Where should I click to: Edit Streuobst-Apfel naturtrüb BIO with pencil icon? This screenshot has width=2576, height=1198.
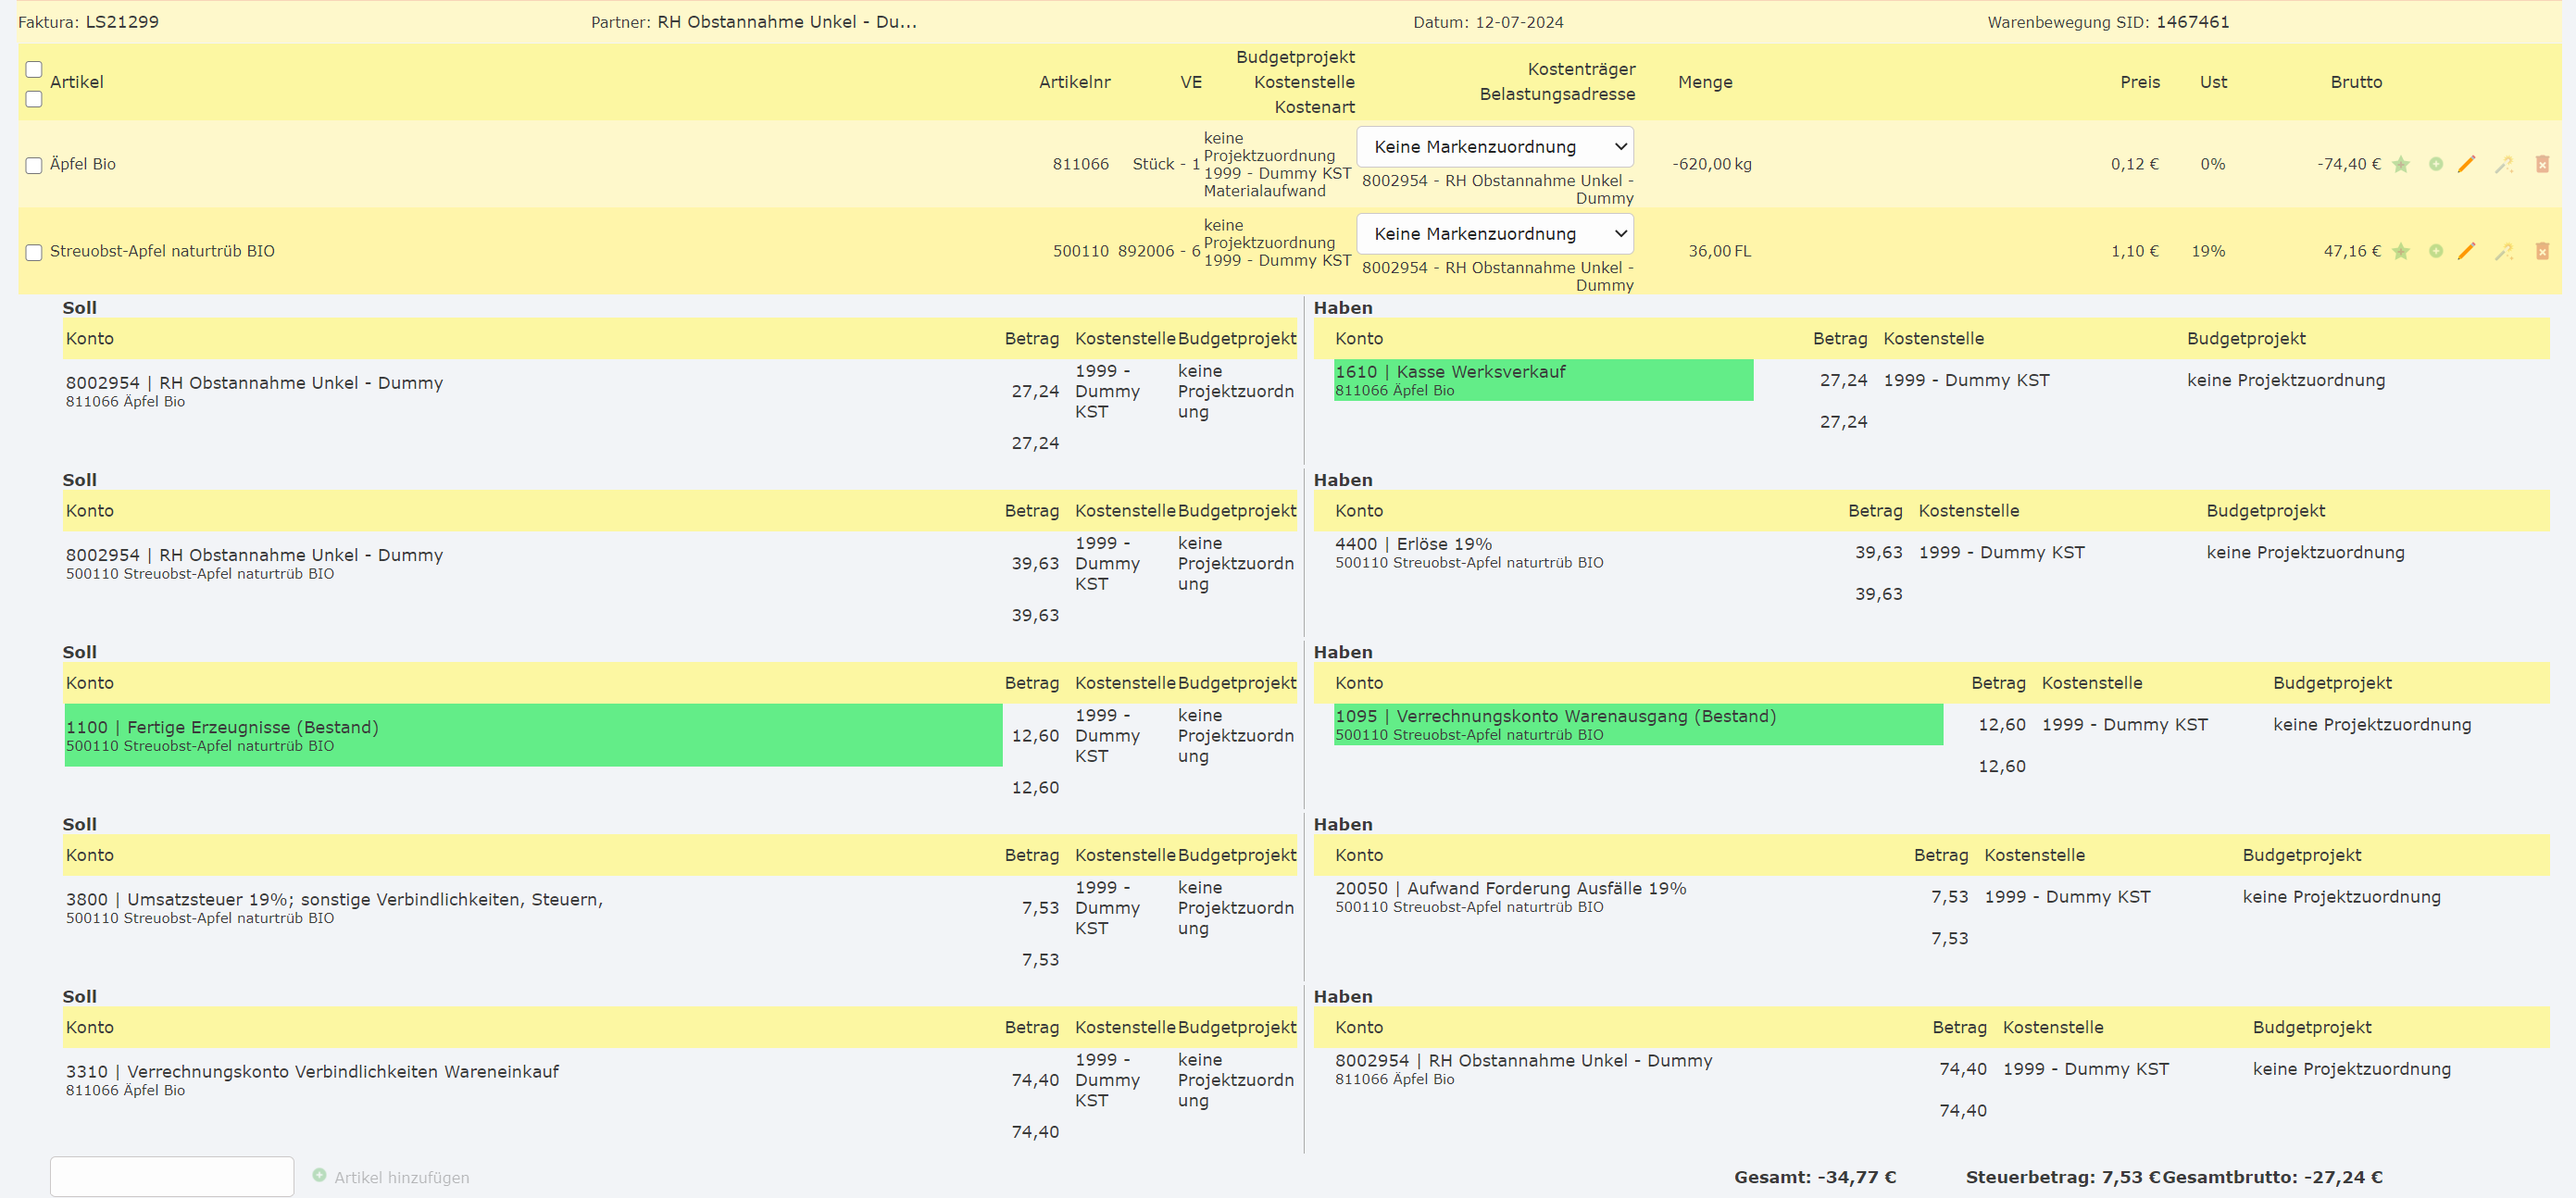2467,251
